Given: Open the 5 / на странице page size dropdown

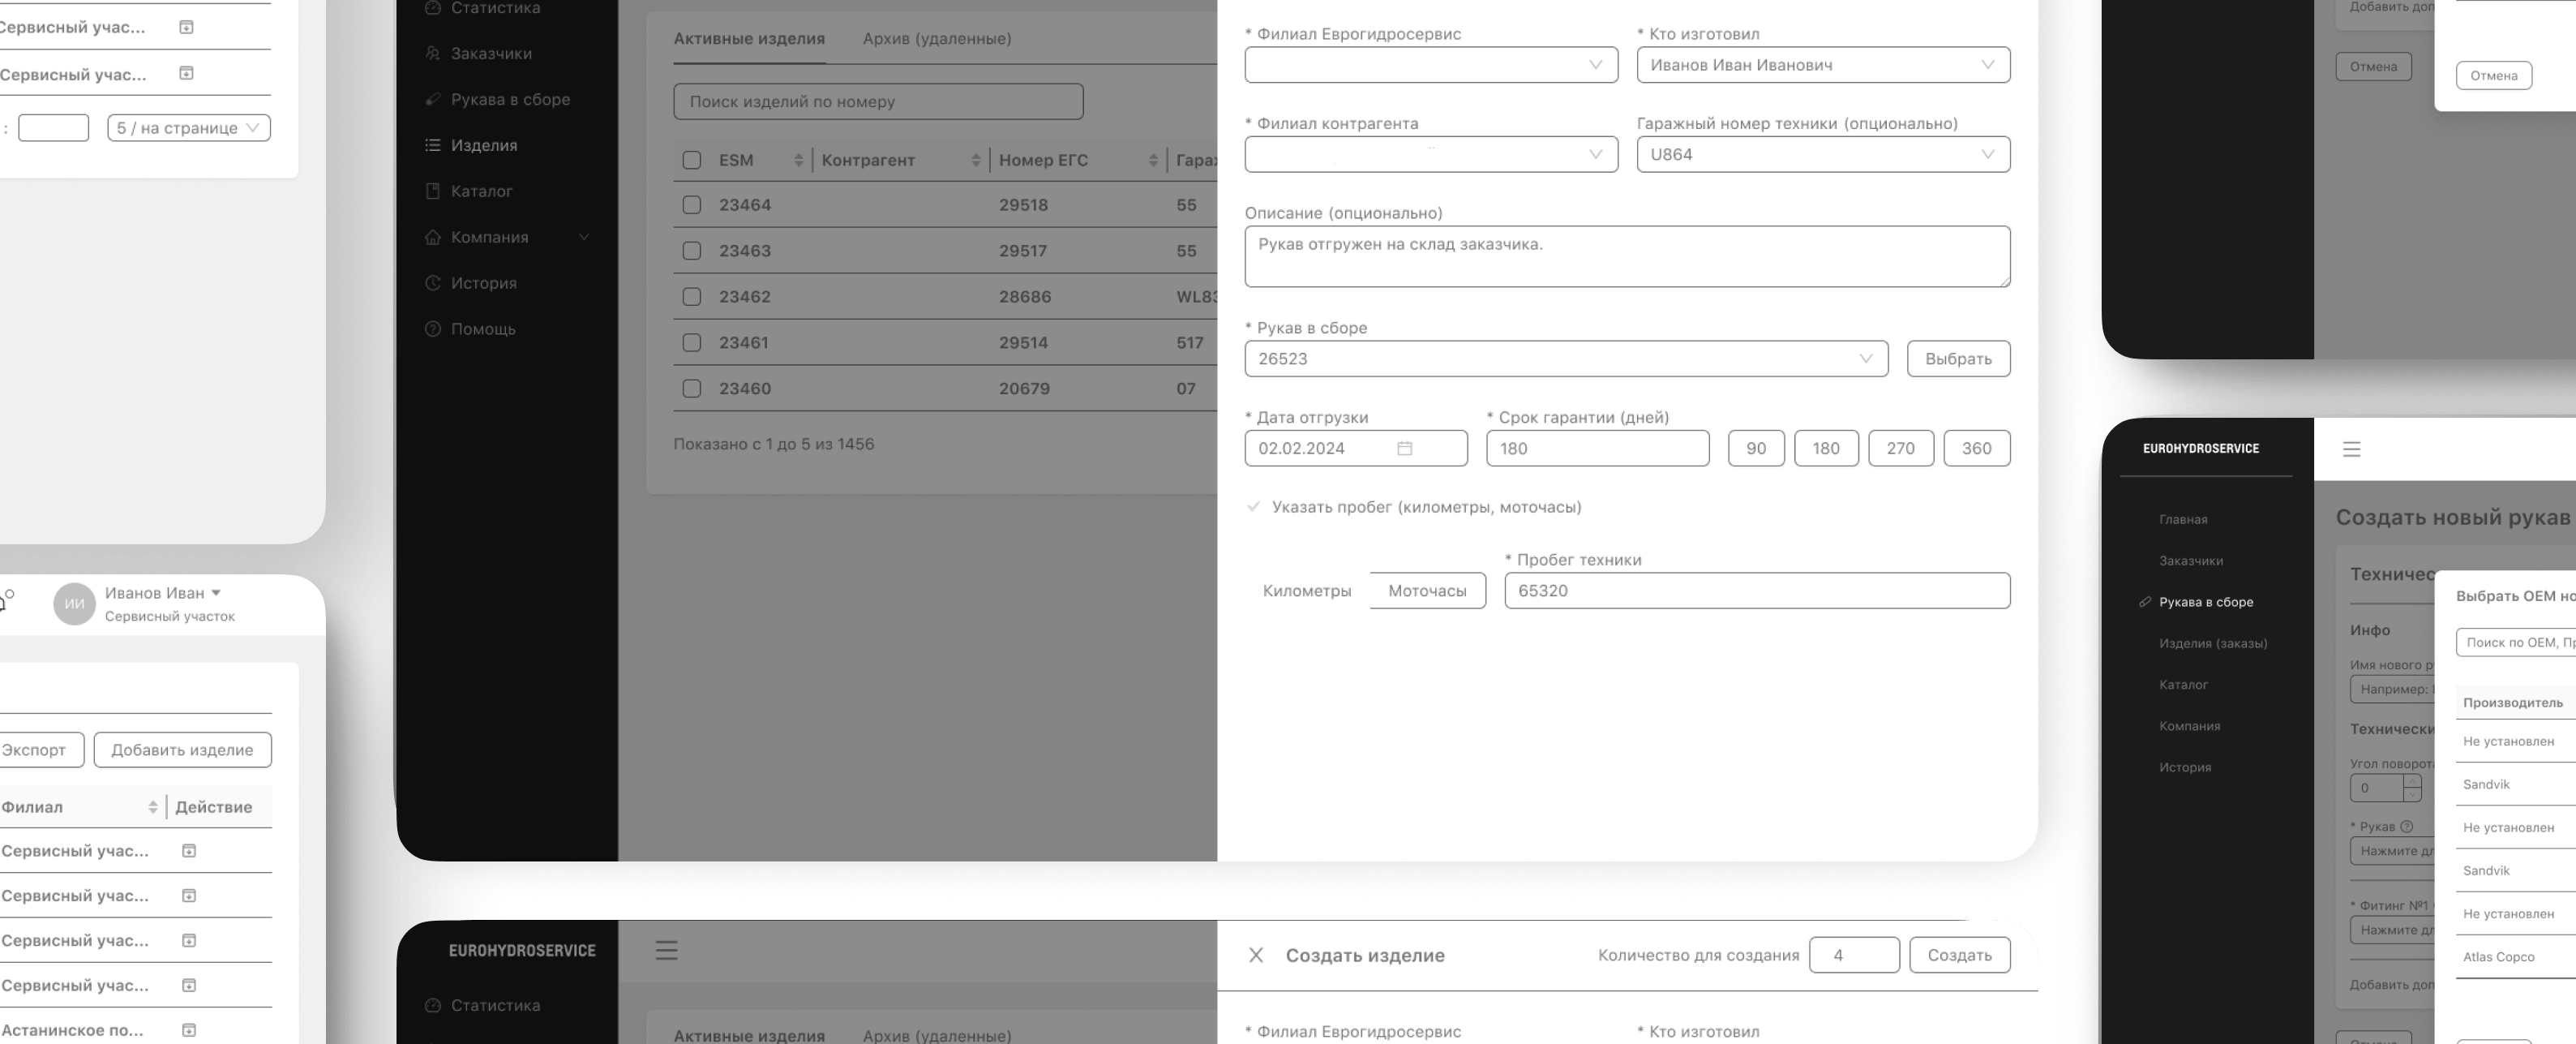Looking at the screenshot, I should click(x=188, y=128).
